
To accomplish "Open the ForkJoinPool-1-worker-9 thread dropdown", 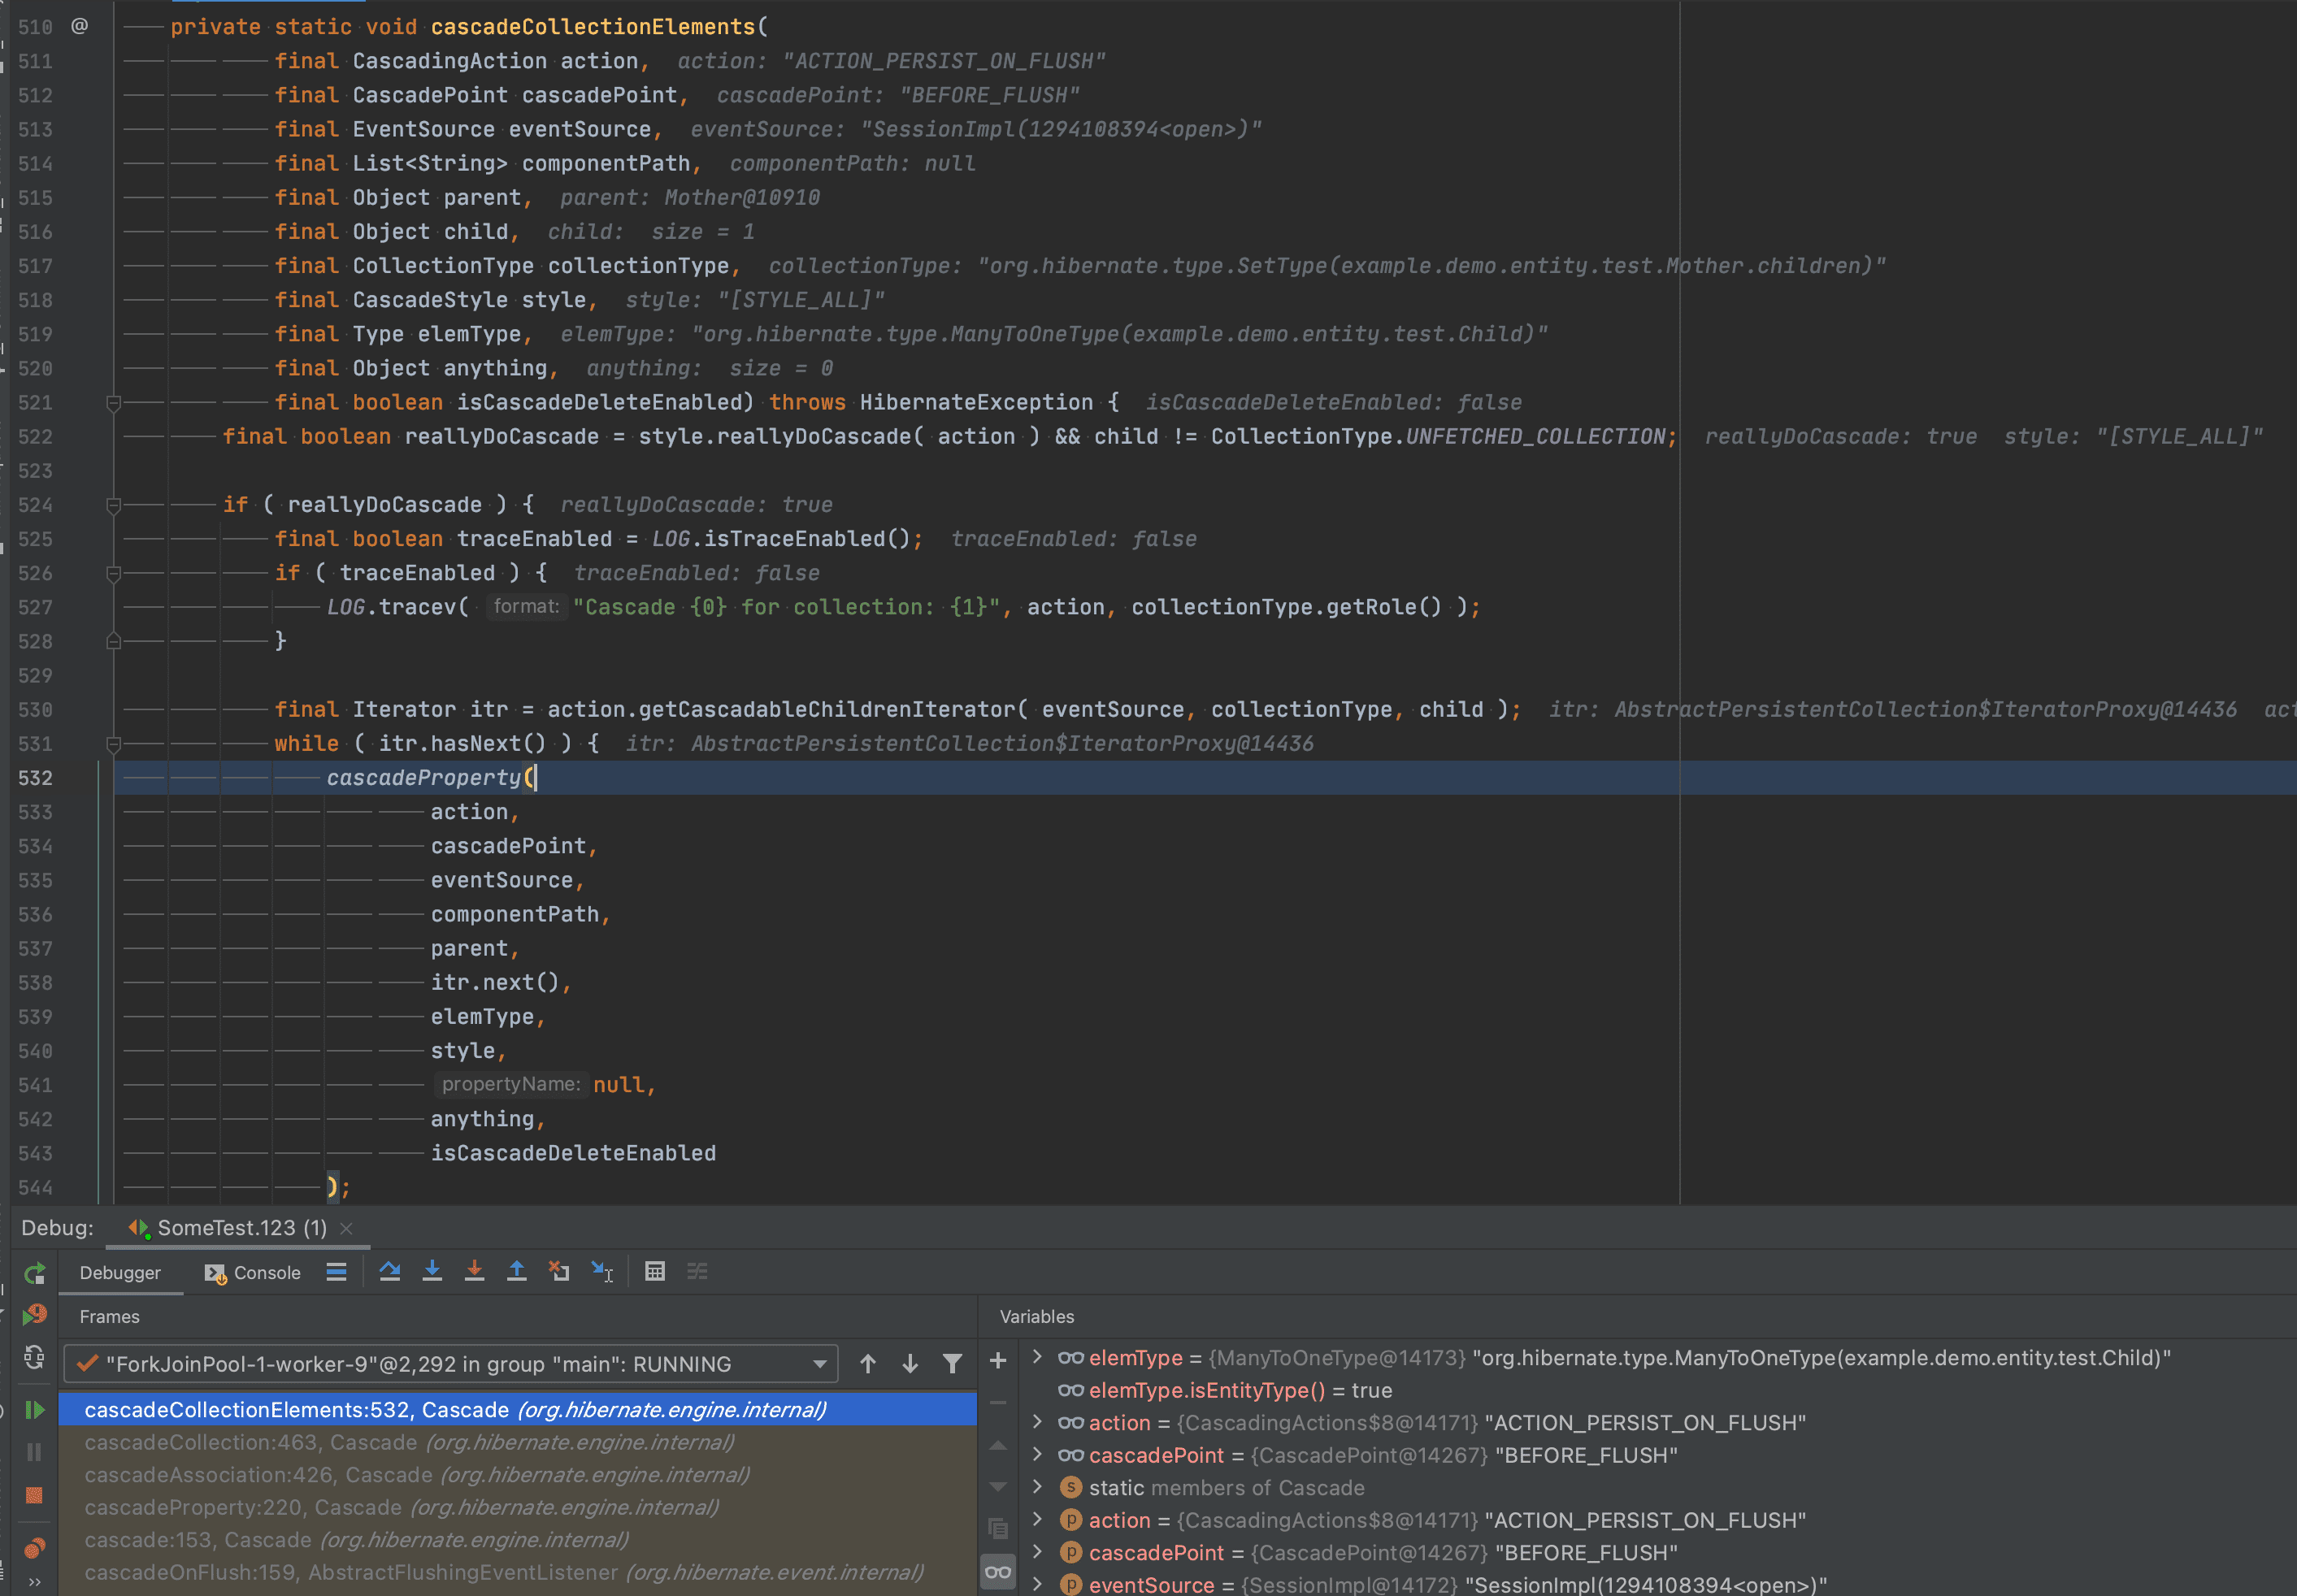I will (819, 1364).
